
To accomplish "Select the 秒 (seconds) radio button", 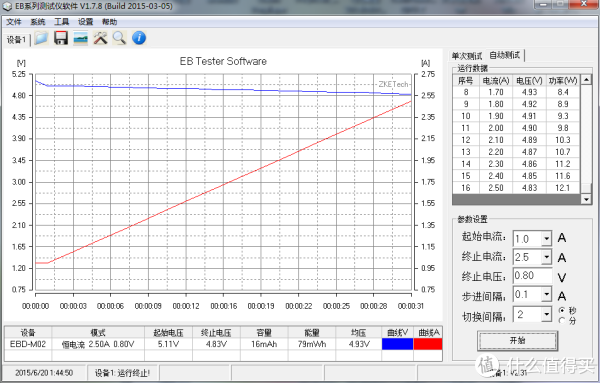I will (x=562, y=310).
